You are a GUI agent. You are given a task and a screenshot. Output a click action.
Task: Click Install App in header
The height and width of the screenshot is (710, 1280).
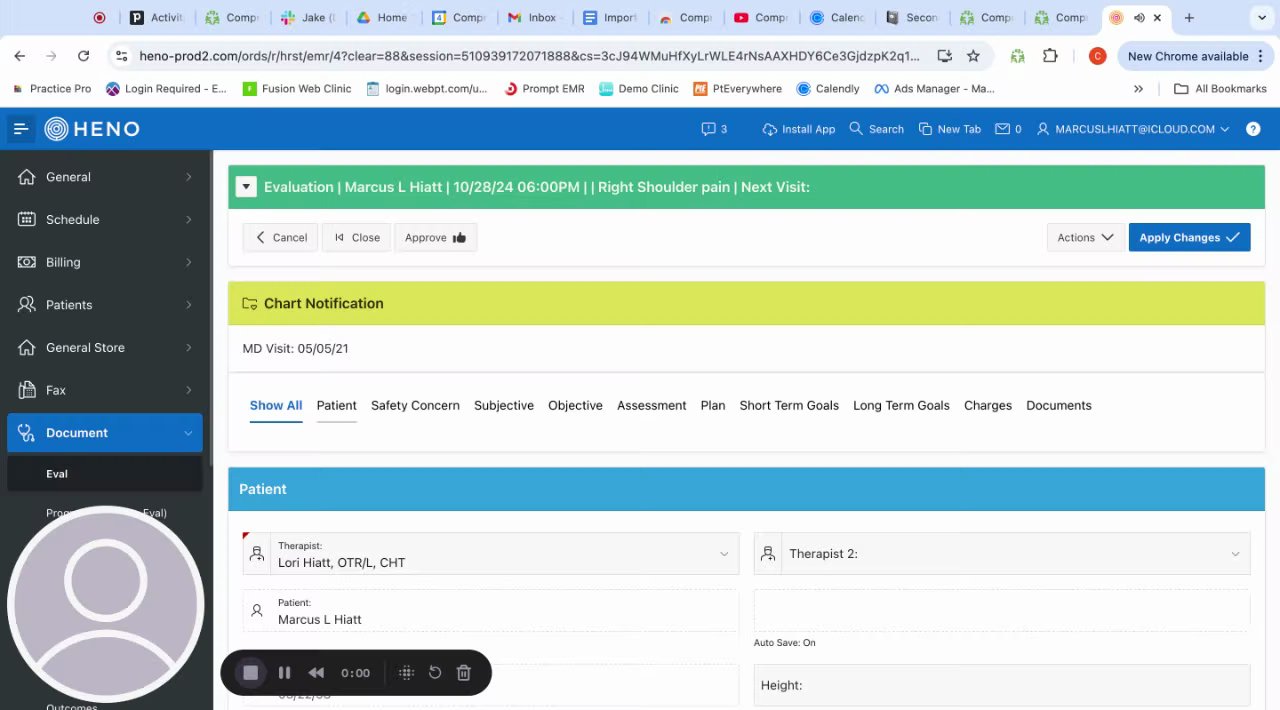(x=798, y=129)
